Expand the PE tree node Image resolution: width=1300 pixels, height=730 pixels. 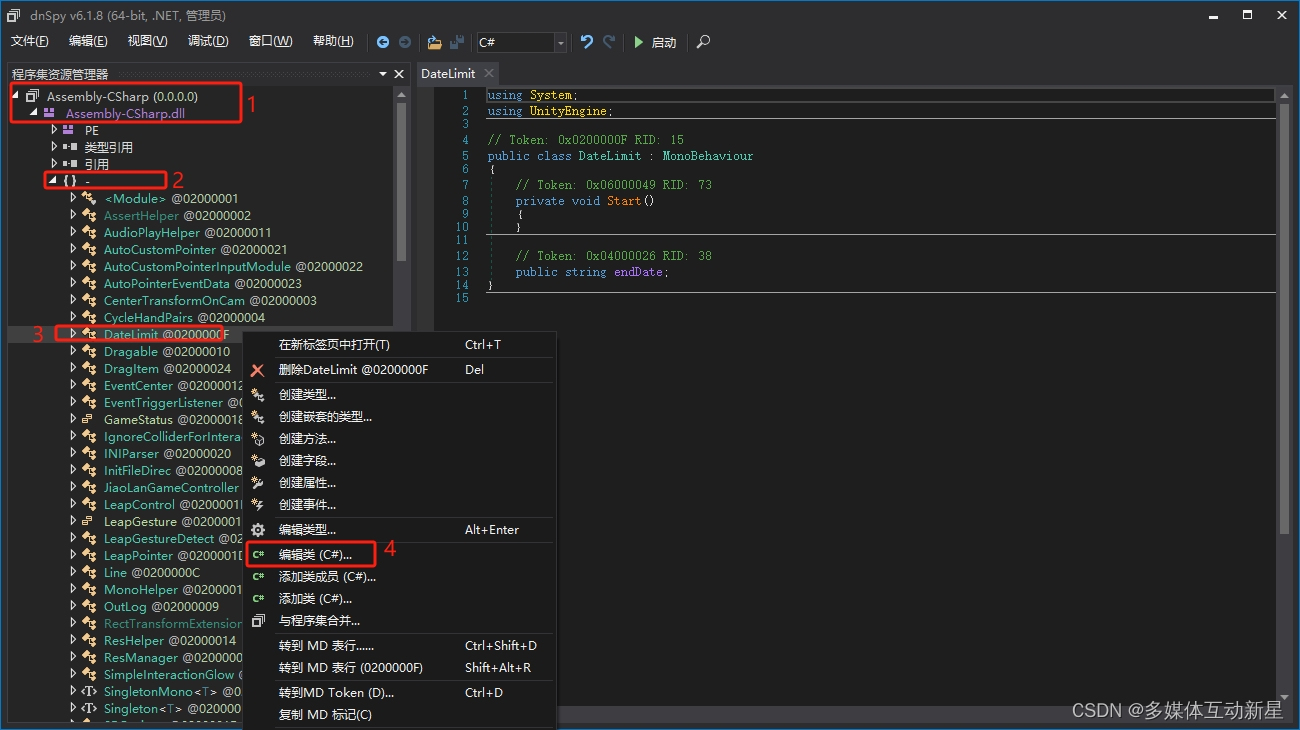coord(55,130)
